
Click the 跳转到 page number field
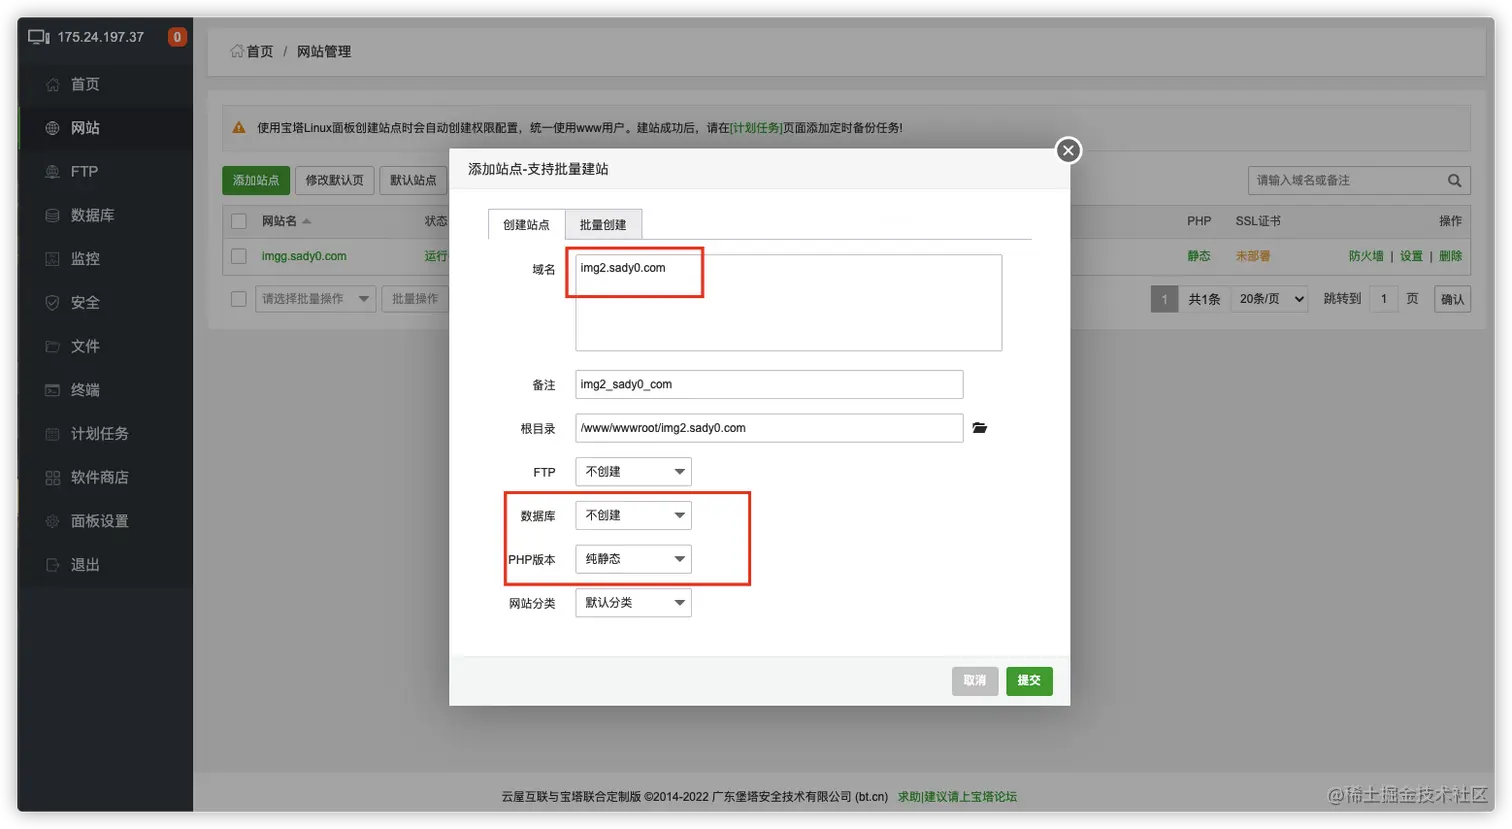click(1384, 299)
